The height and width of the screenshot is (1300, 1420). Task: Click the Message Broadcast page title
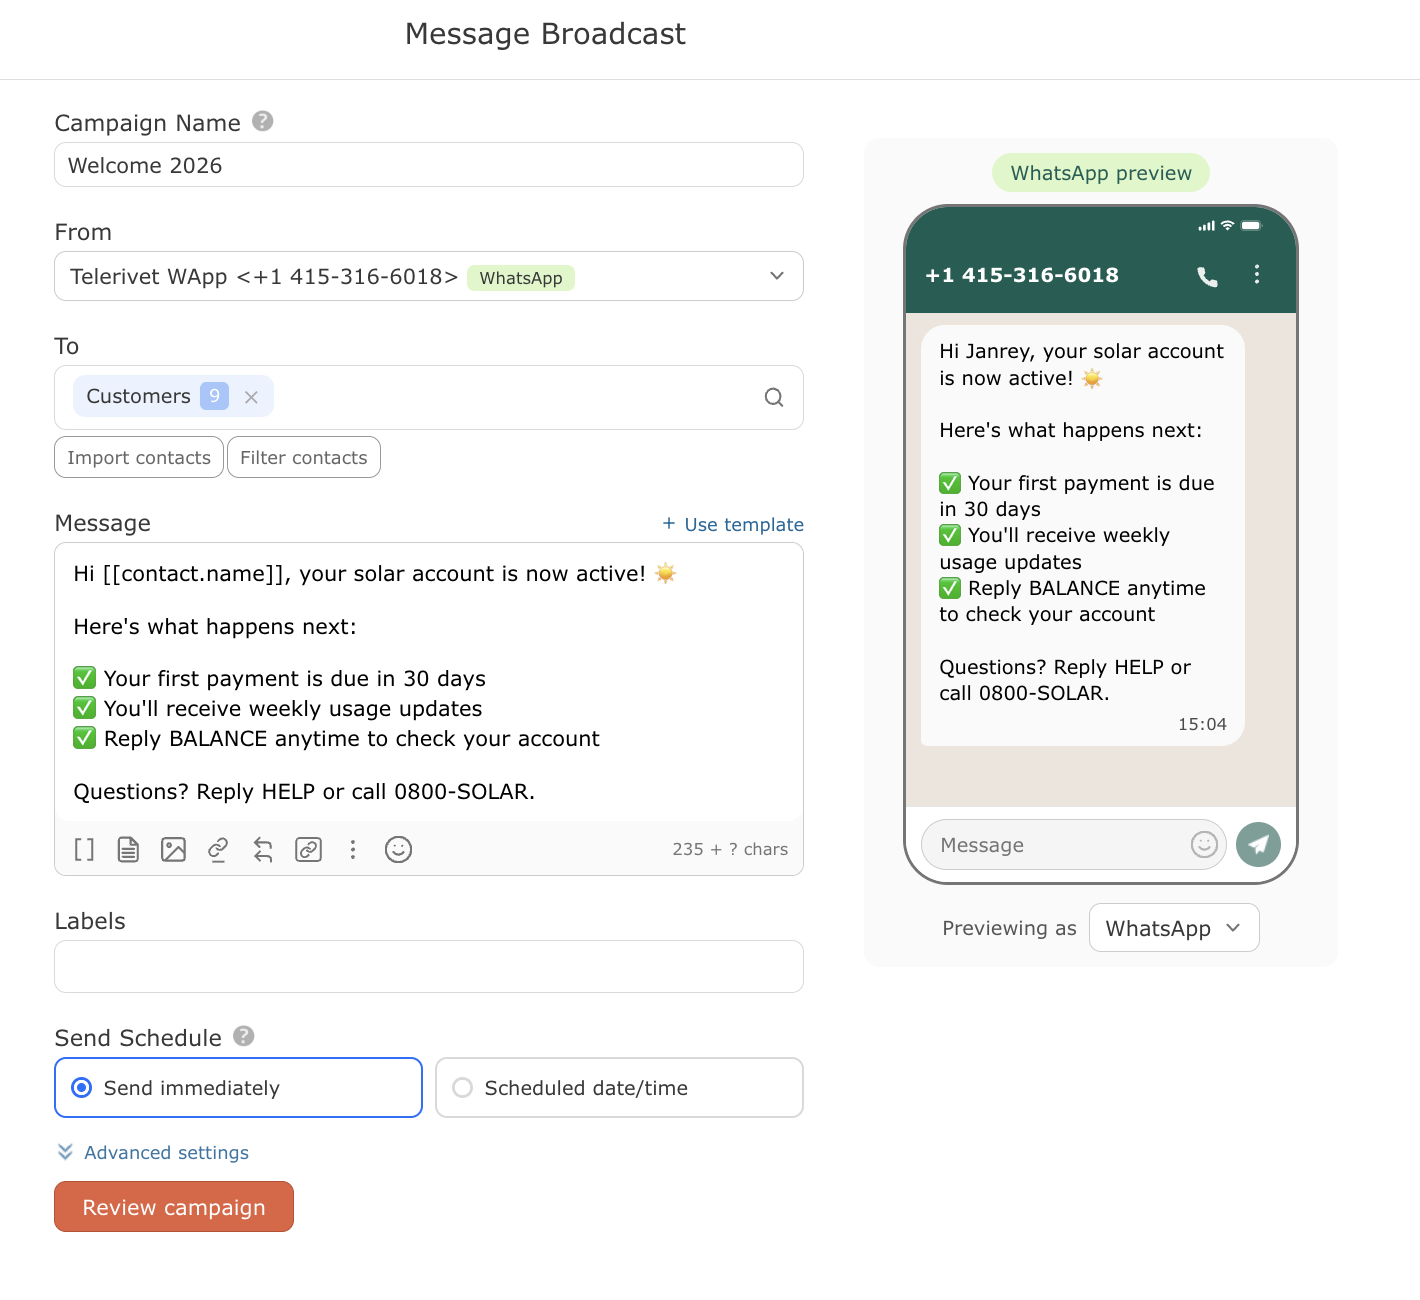click(545, 34)
